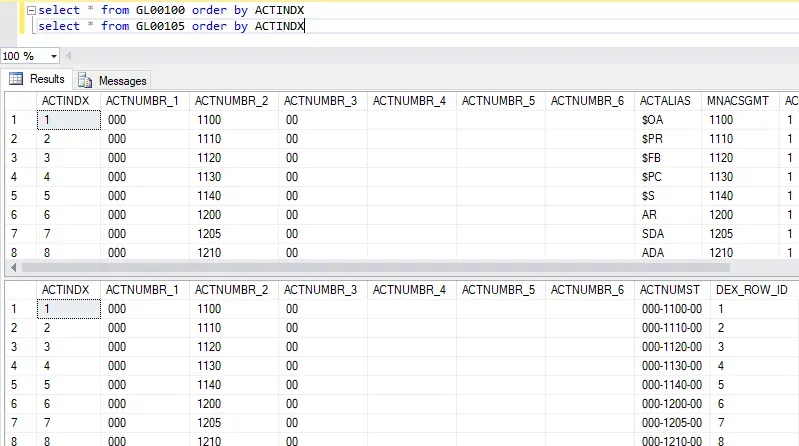Open the 100% zoom dropdown

(53, 56)
